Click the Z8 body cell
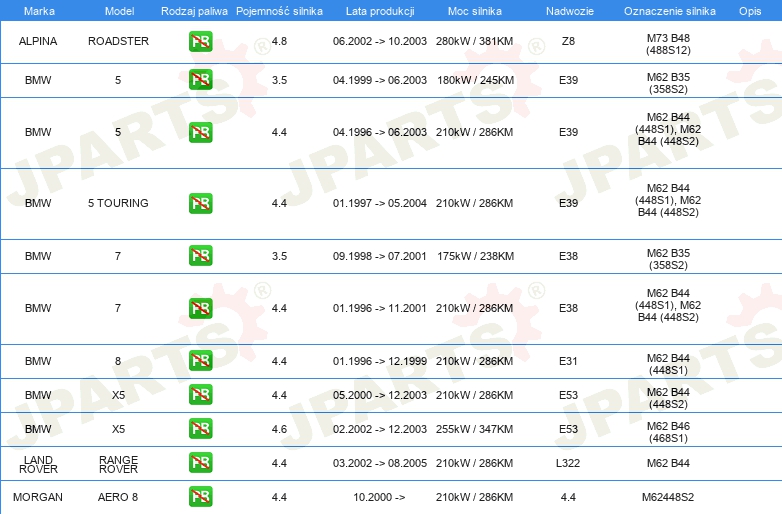 (568, 41)
